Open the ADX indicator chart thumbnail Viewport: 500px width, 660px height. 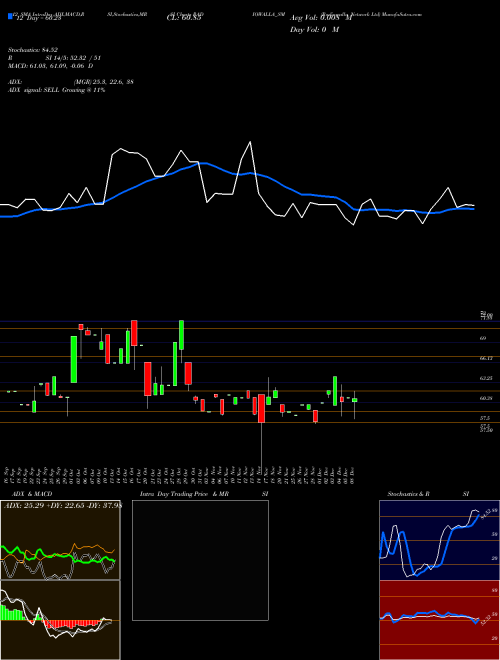click(60, 540)
